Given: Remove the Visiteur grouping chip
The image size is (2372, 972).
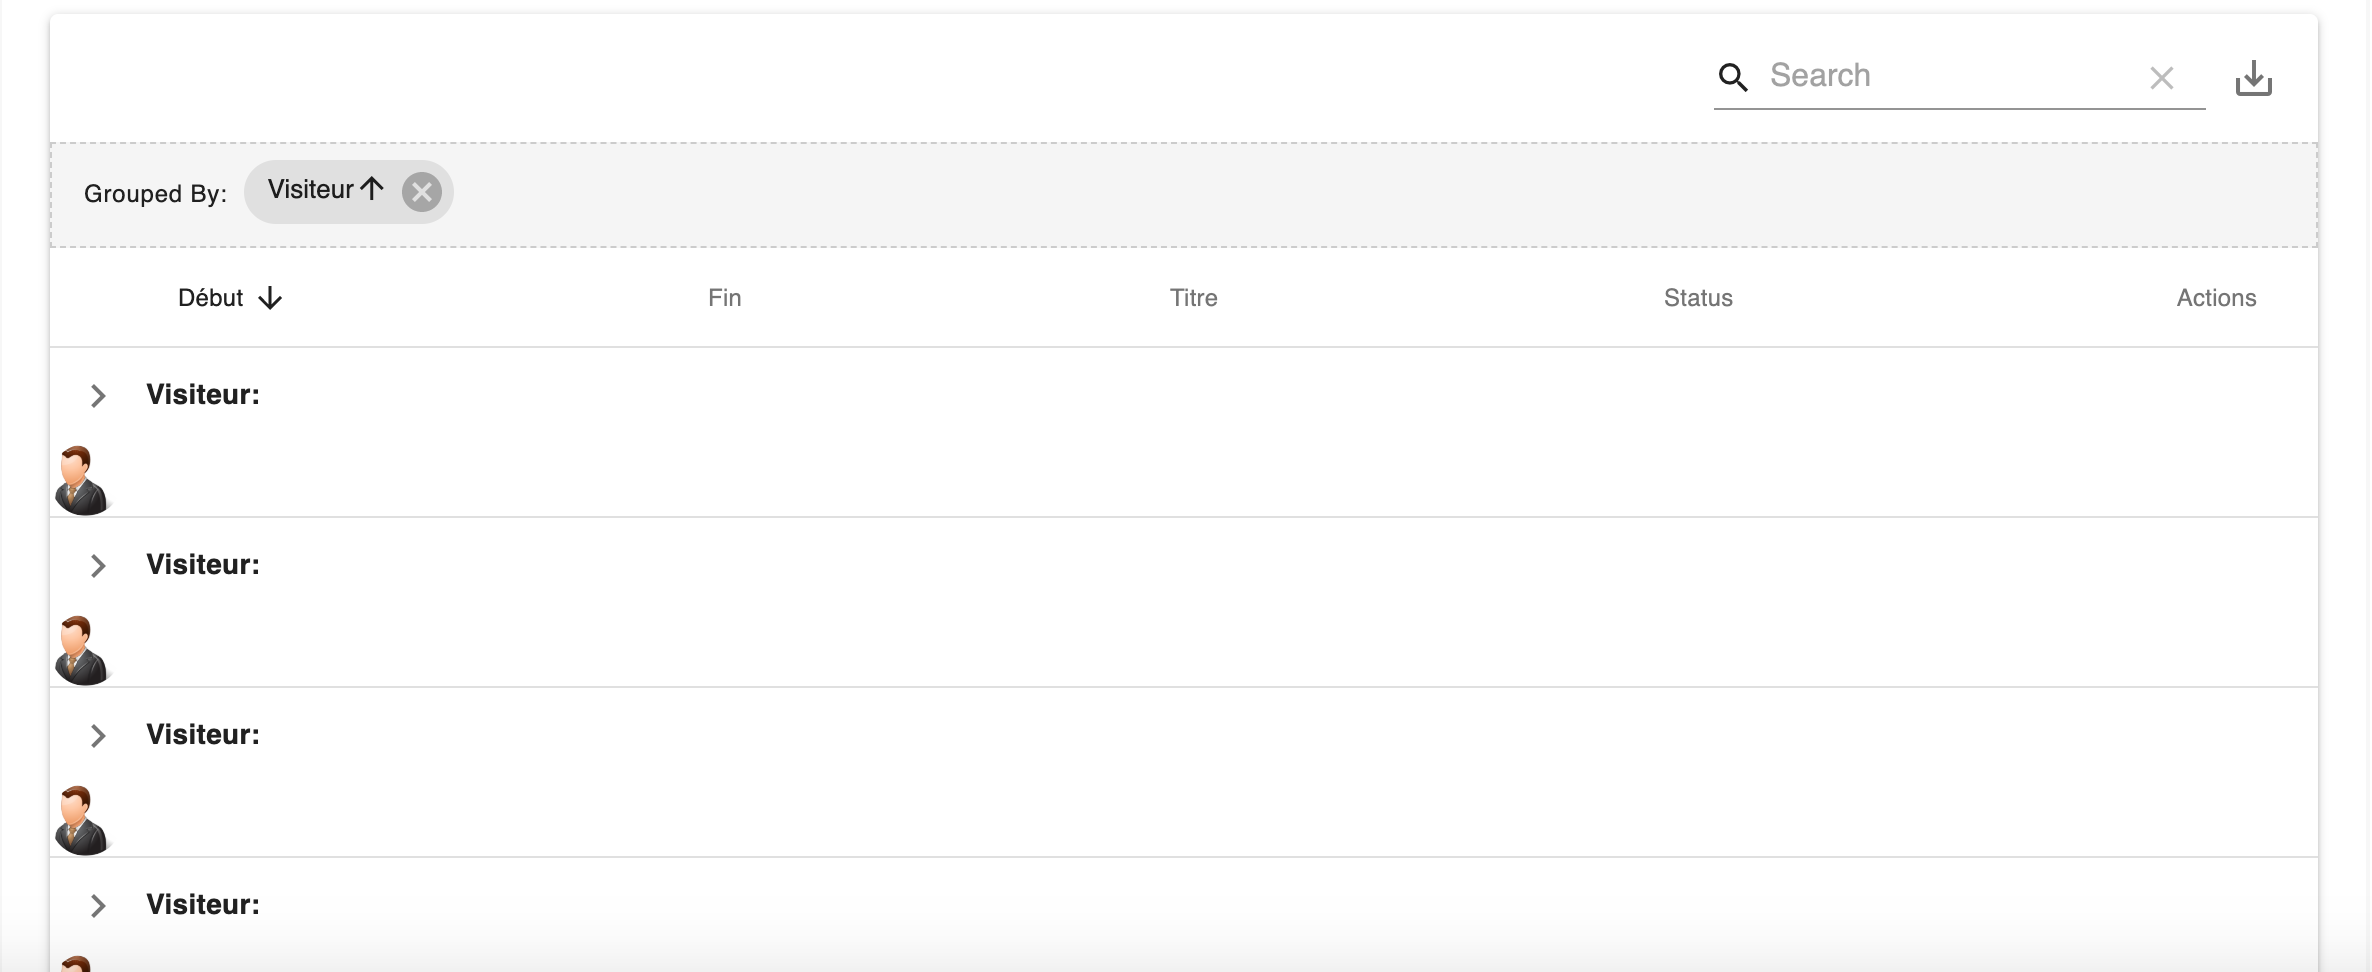Looking at the screenshot, I should point(421,192).
